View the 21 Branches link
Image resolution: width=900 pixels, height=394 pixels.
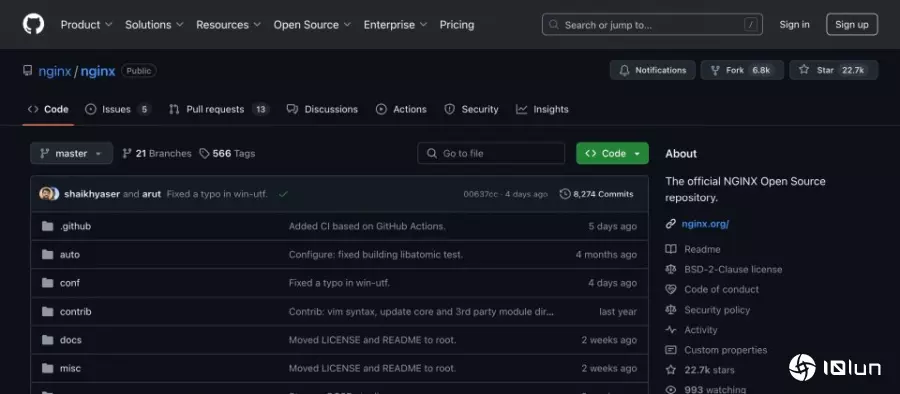[x=157, y=153]
